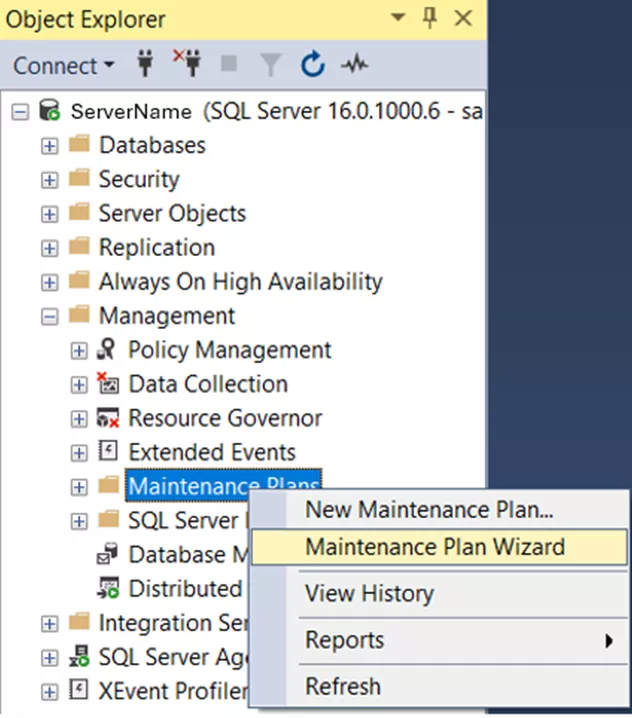Collapse the ServerName server node

pos(20,112)
